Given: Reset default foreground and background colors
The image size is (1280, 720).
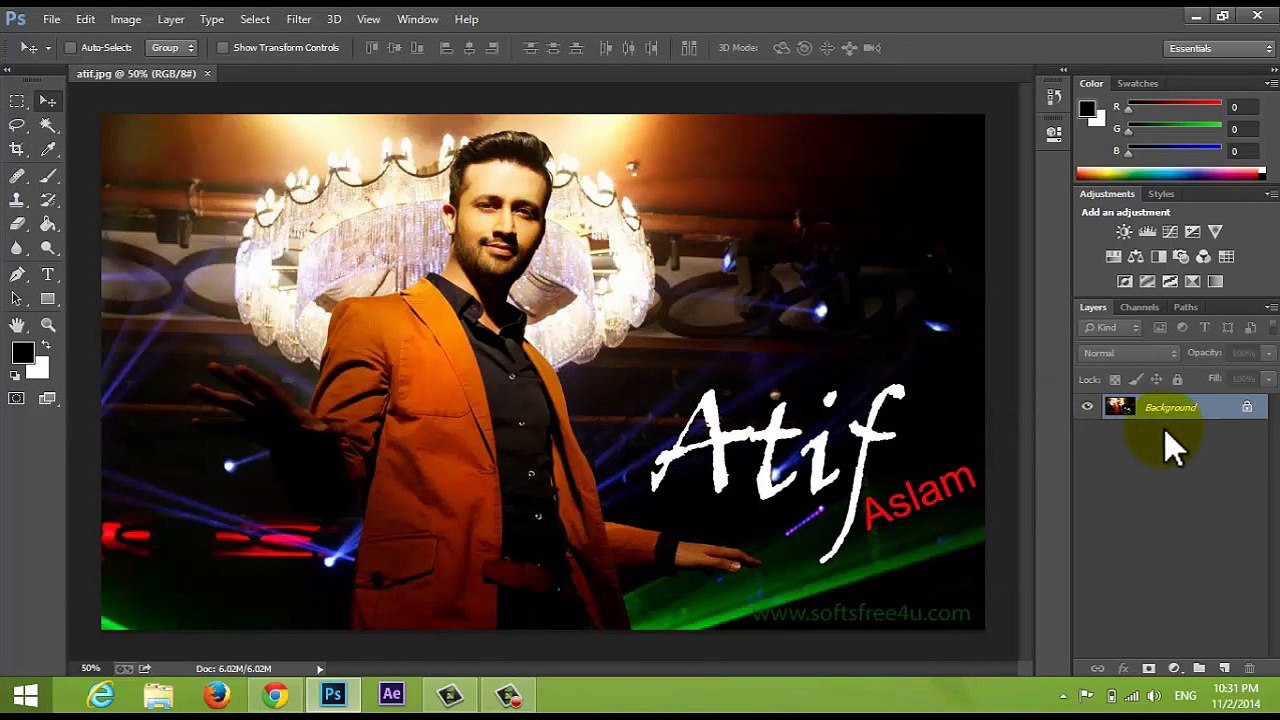Looking at the screenshot, I should pos(15,376).
